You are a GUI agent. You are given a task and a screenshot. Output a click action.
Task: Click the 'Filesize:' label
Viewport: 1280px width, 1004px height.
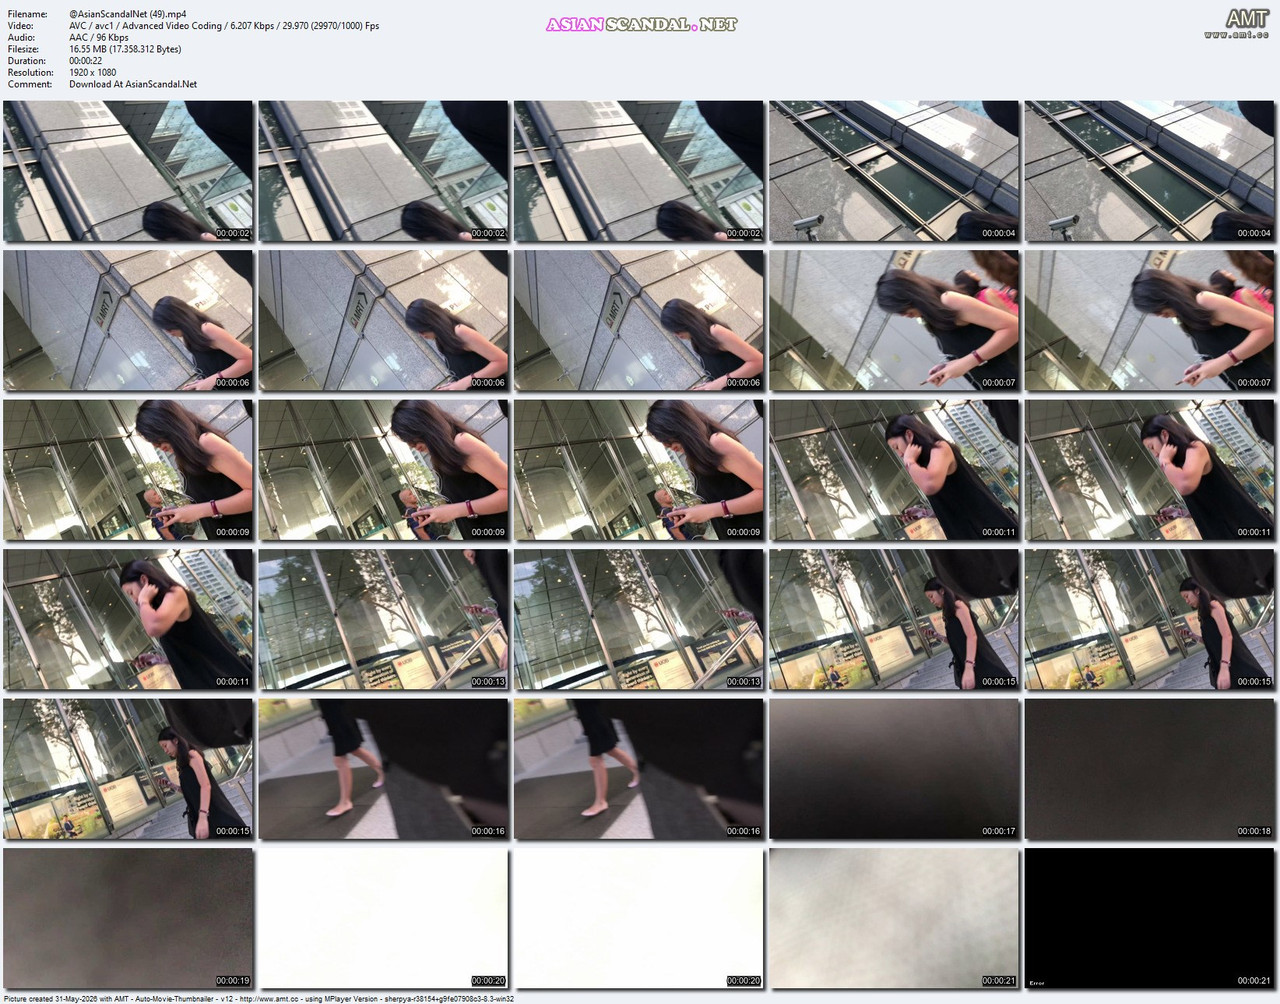pos(24,49)
